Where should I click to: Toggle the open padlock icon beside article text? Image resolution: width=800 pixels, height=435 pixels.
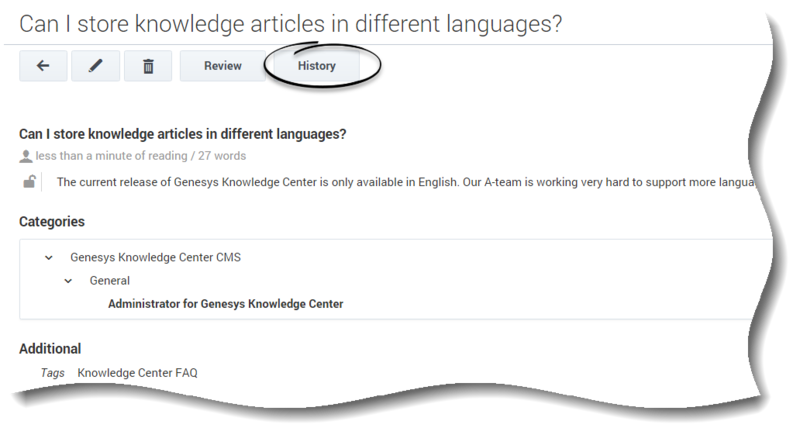pos(29,182)
